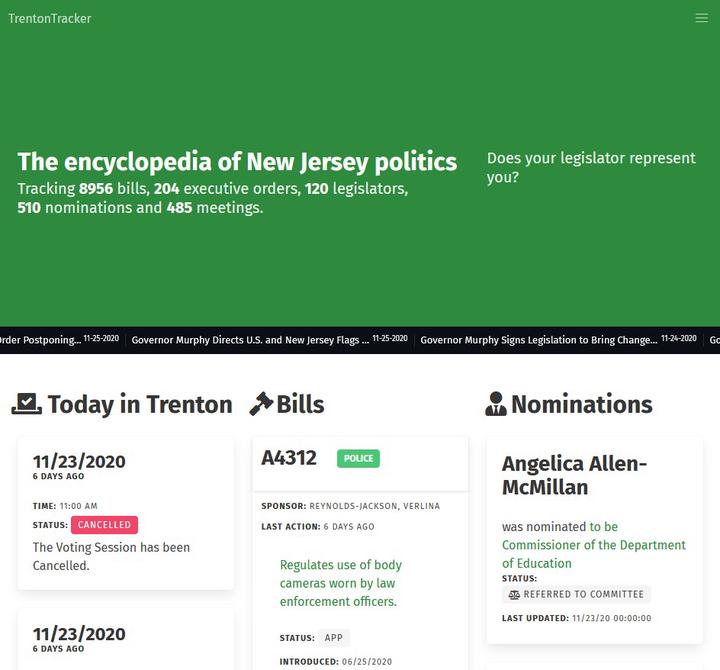Open bill A4312 heading
720x670 pixels.
(289, 458)
